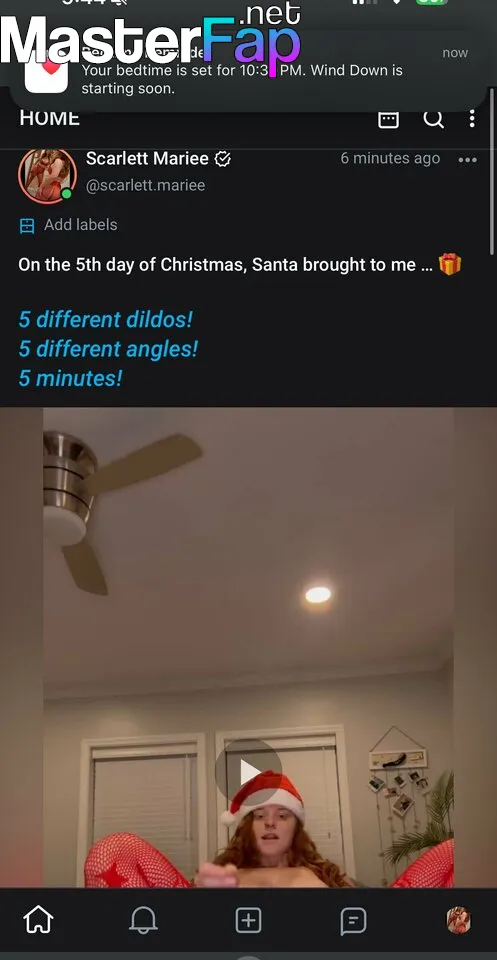Play the video in the post
Viewport: 497px width, 960px height.
pos(248,771)
